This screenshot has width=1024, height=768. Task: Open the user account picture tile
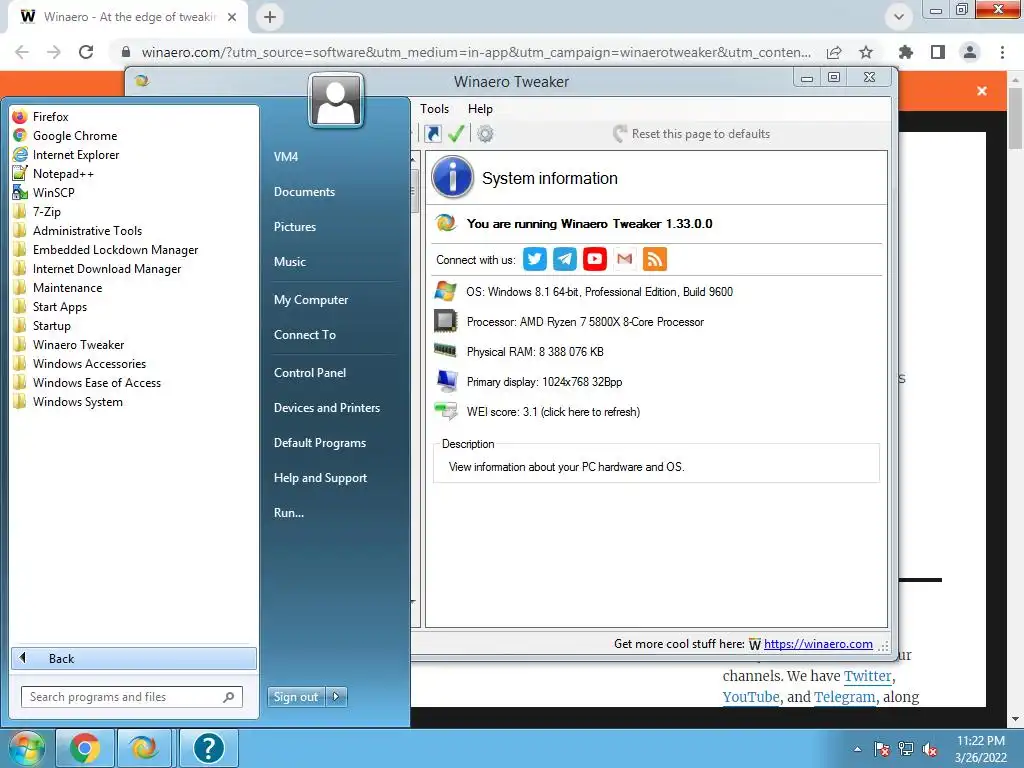[336, 100]
